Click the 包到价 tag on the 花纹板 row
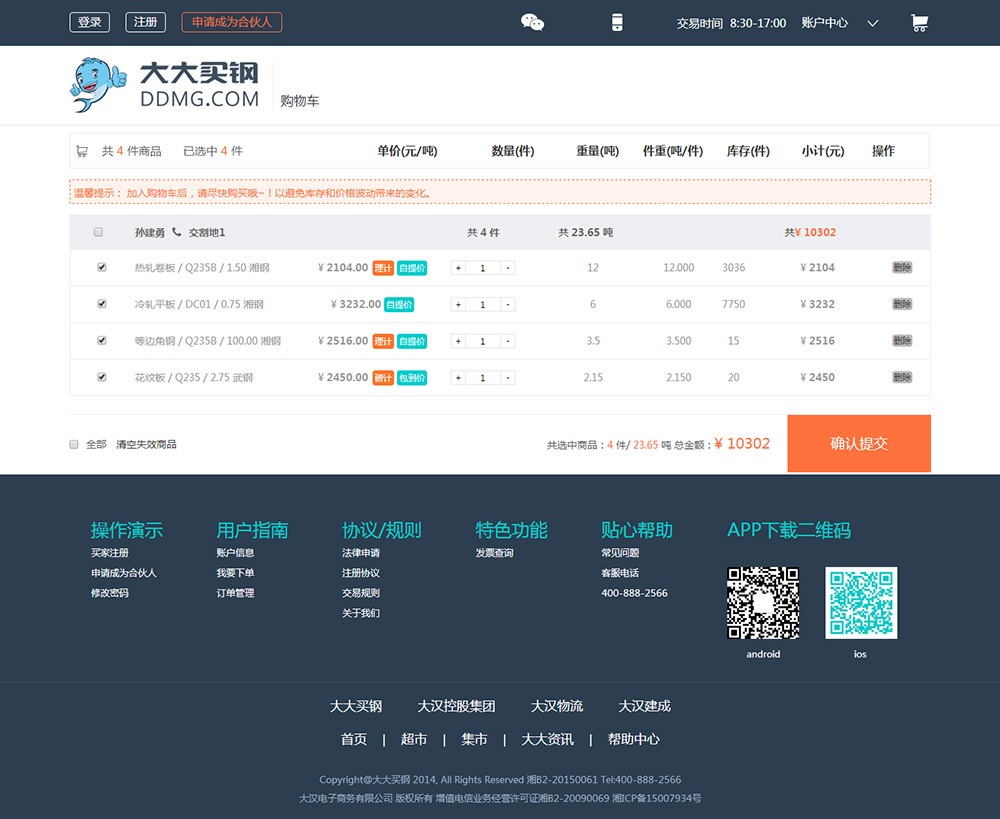Screen dimensions: 1000x819 click(x=414, y=377)
